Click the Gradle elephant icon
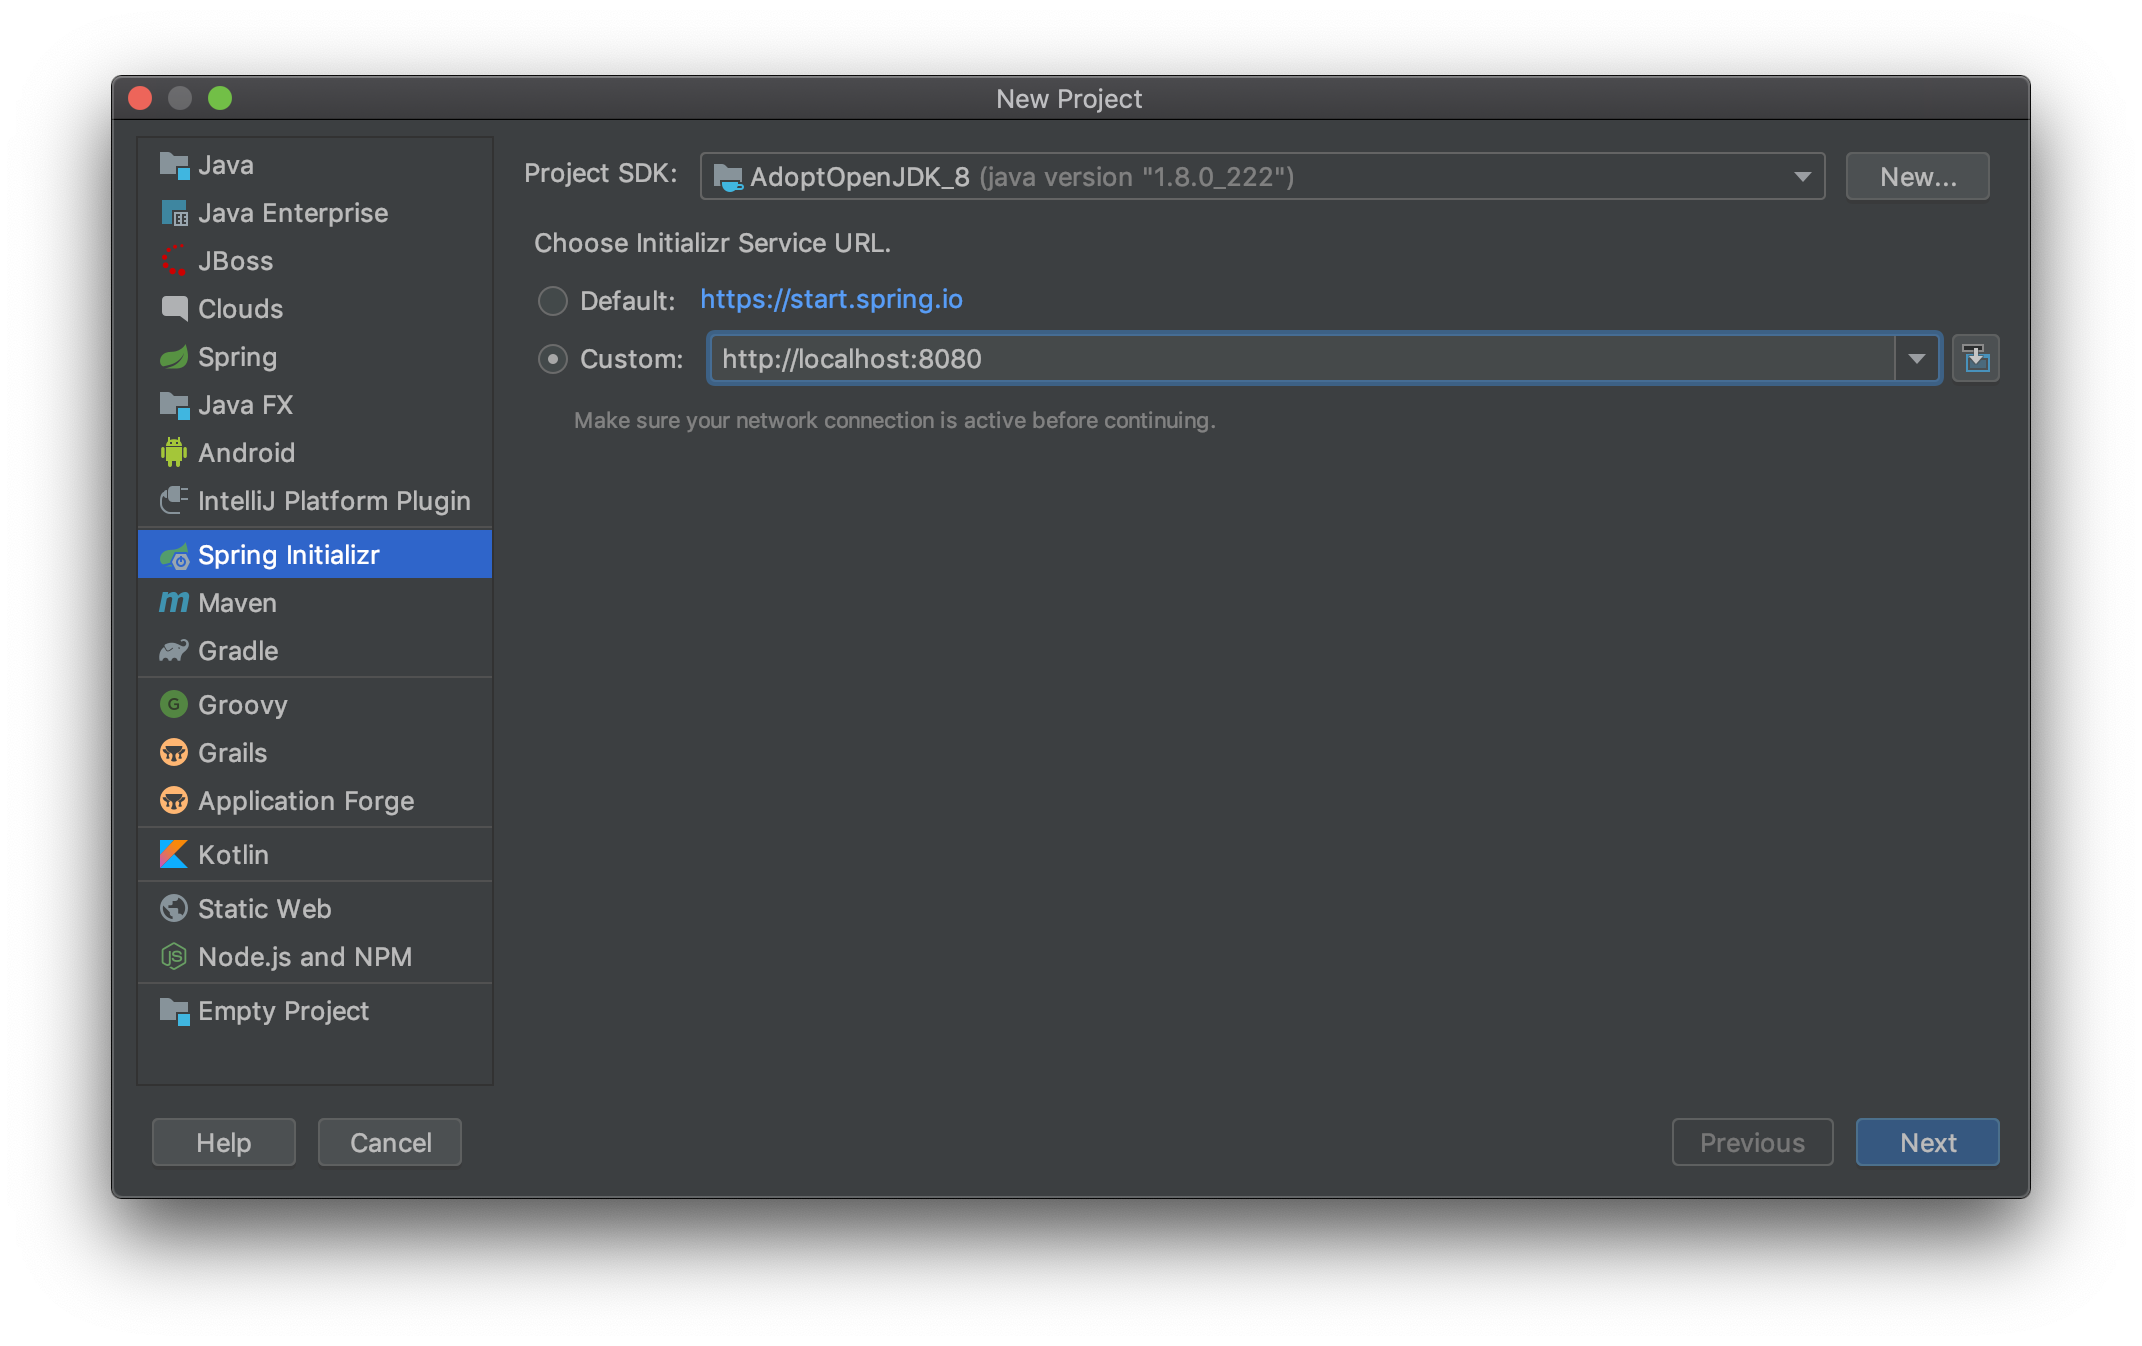Screen dimensions: 2142x1346 click(174, 651)
